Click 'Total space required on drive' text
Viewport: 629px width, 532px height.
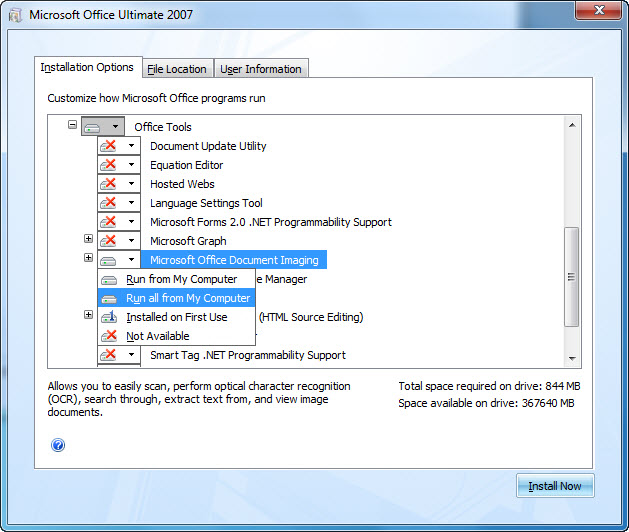(489, 386)
